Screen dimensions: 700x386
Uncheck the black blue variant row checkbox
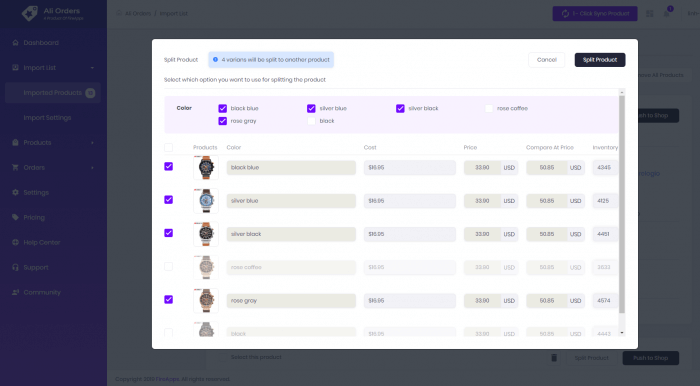point(168,166)
